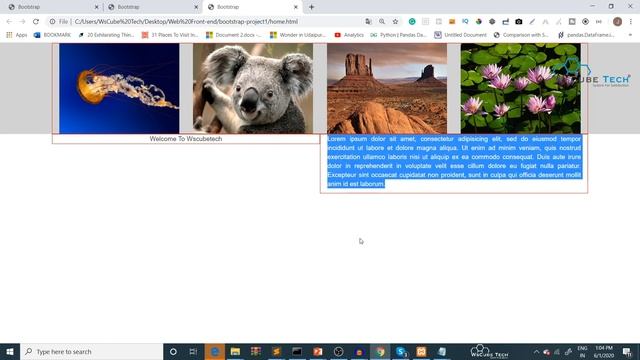The width and height of the screenshot is (640, 360).
Task: Close the active third Bootstrap tab
Action: 296,7
